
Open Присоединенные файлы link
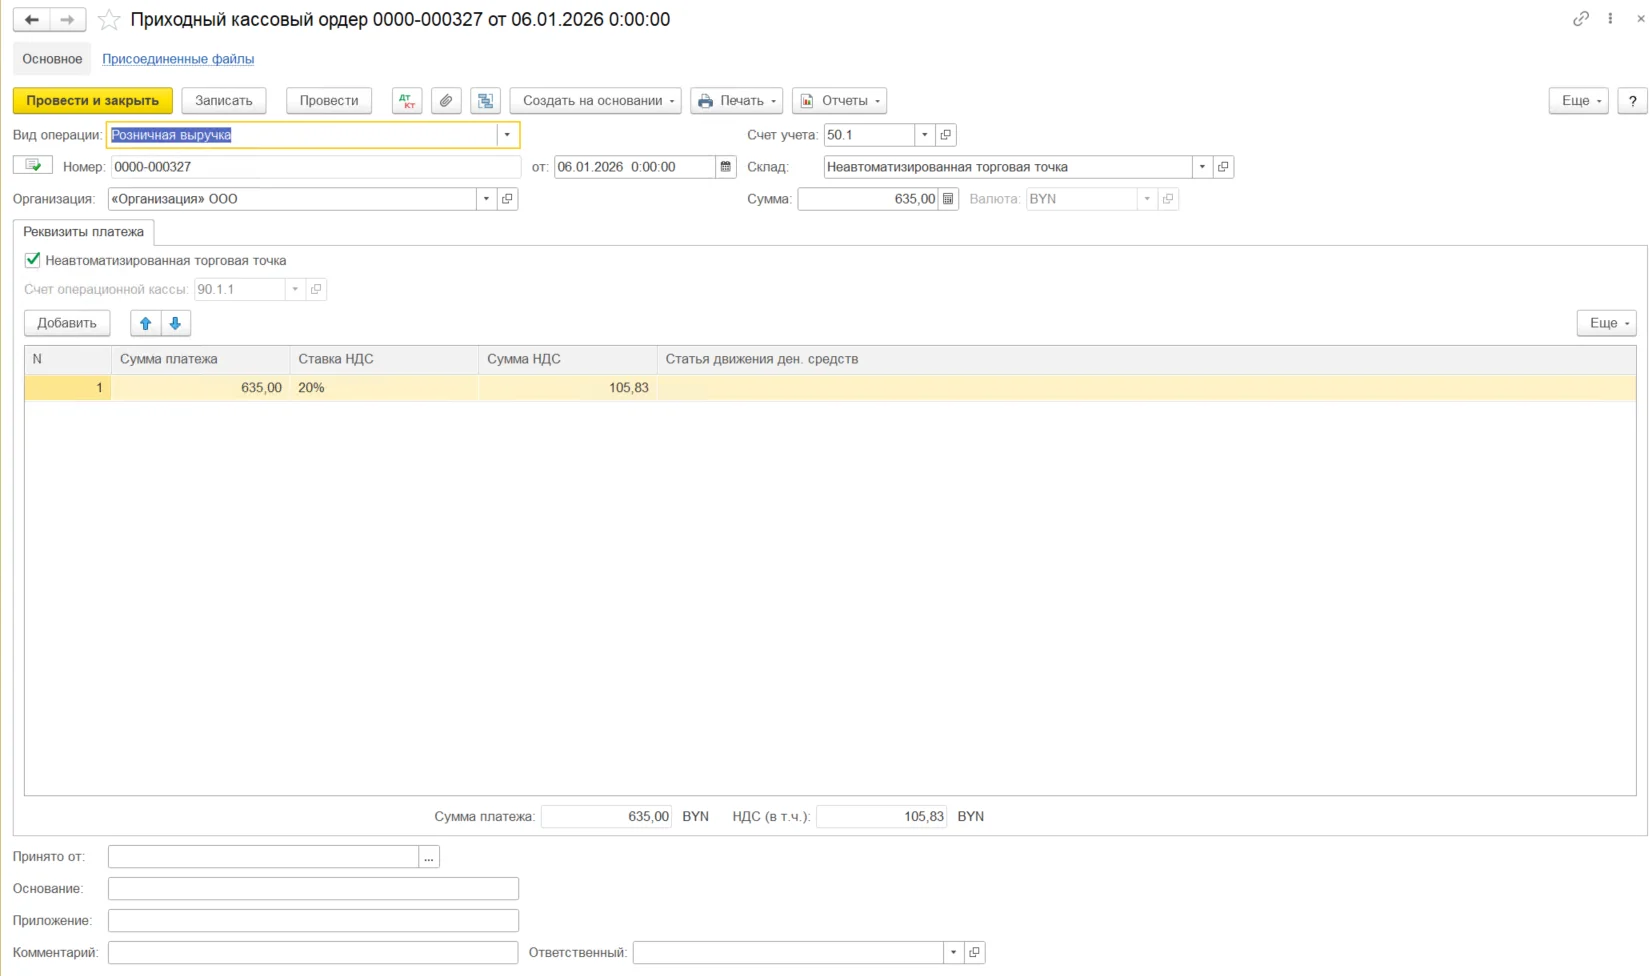178,59
